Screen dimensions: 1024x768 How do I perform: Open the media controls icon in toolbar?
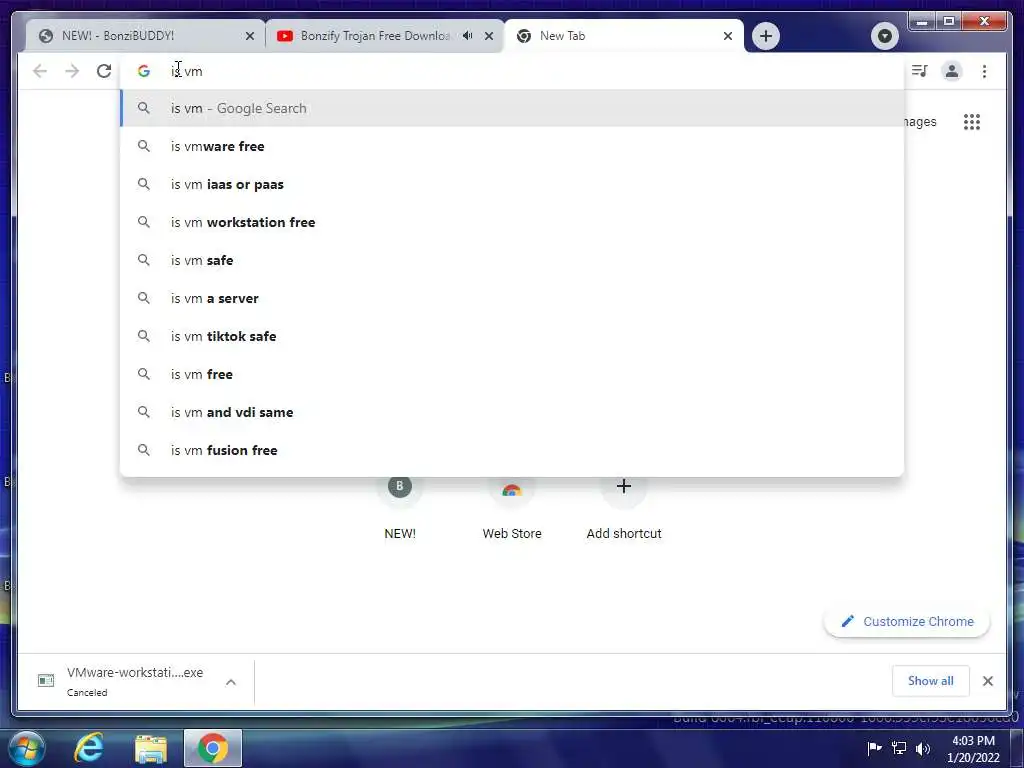920,71
